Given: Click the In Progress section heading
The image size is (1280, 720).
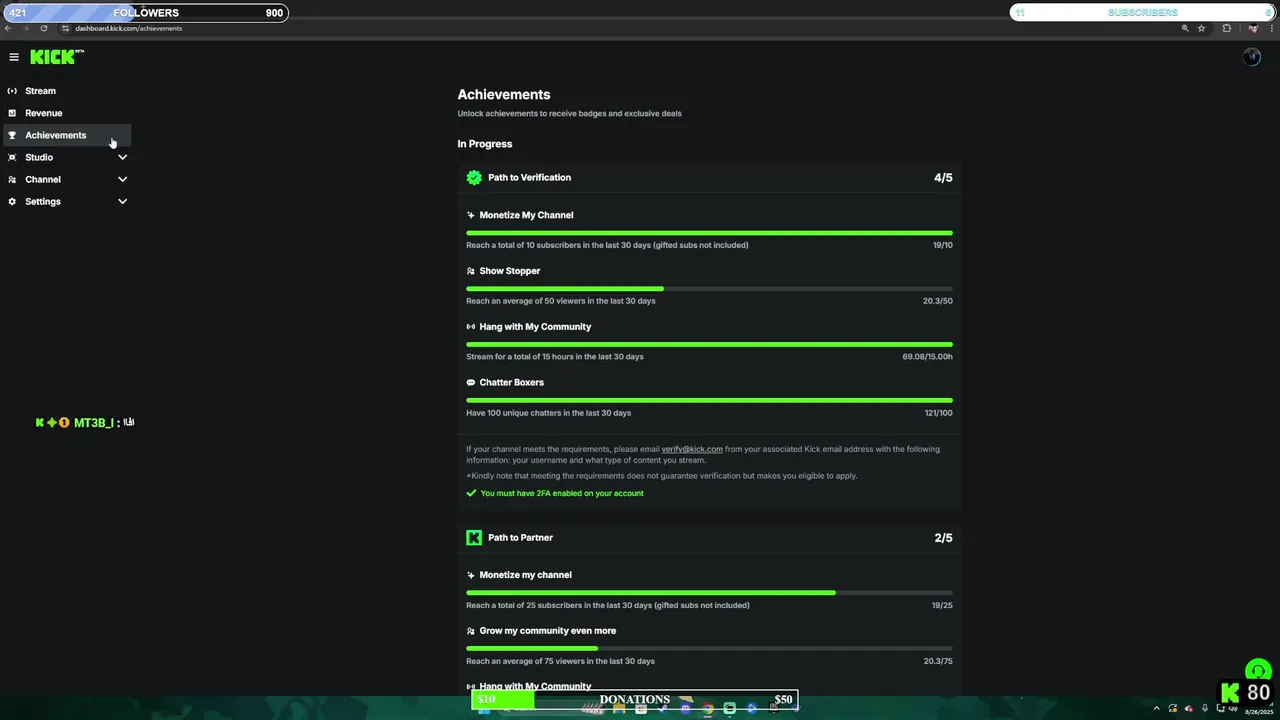Looking at the screenshot, I should (485, 144).
